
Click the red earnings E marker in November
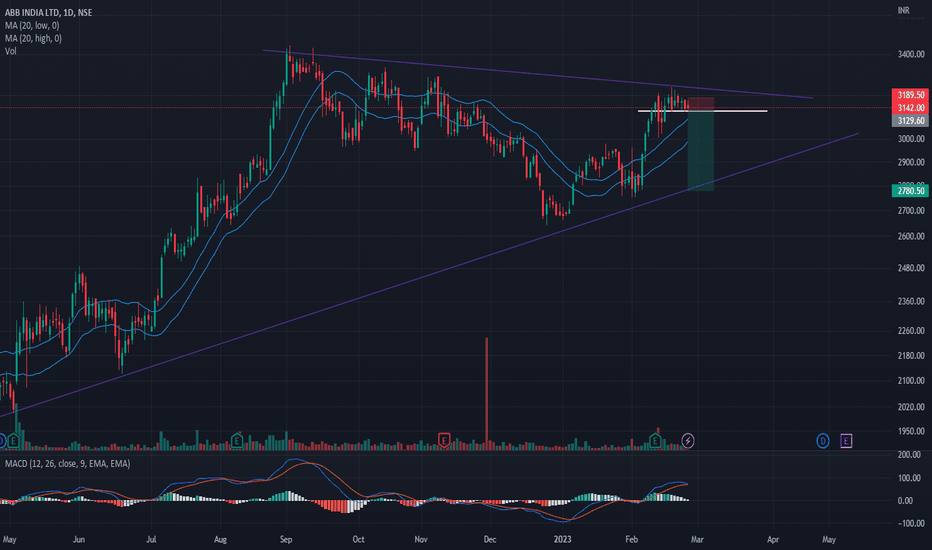[443, 441]
